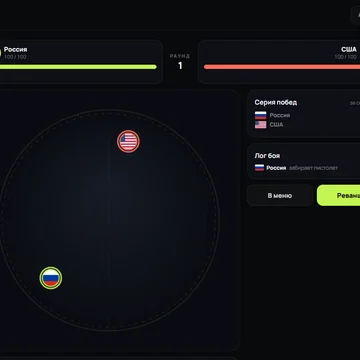
Task: Click the Russia flag in Серия побед
Action: (260, 115)
